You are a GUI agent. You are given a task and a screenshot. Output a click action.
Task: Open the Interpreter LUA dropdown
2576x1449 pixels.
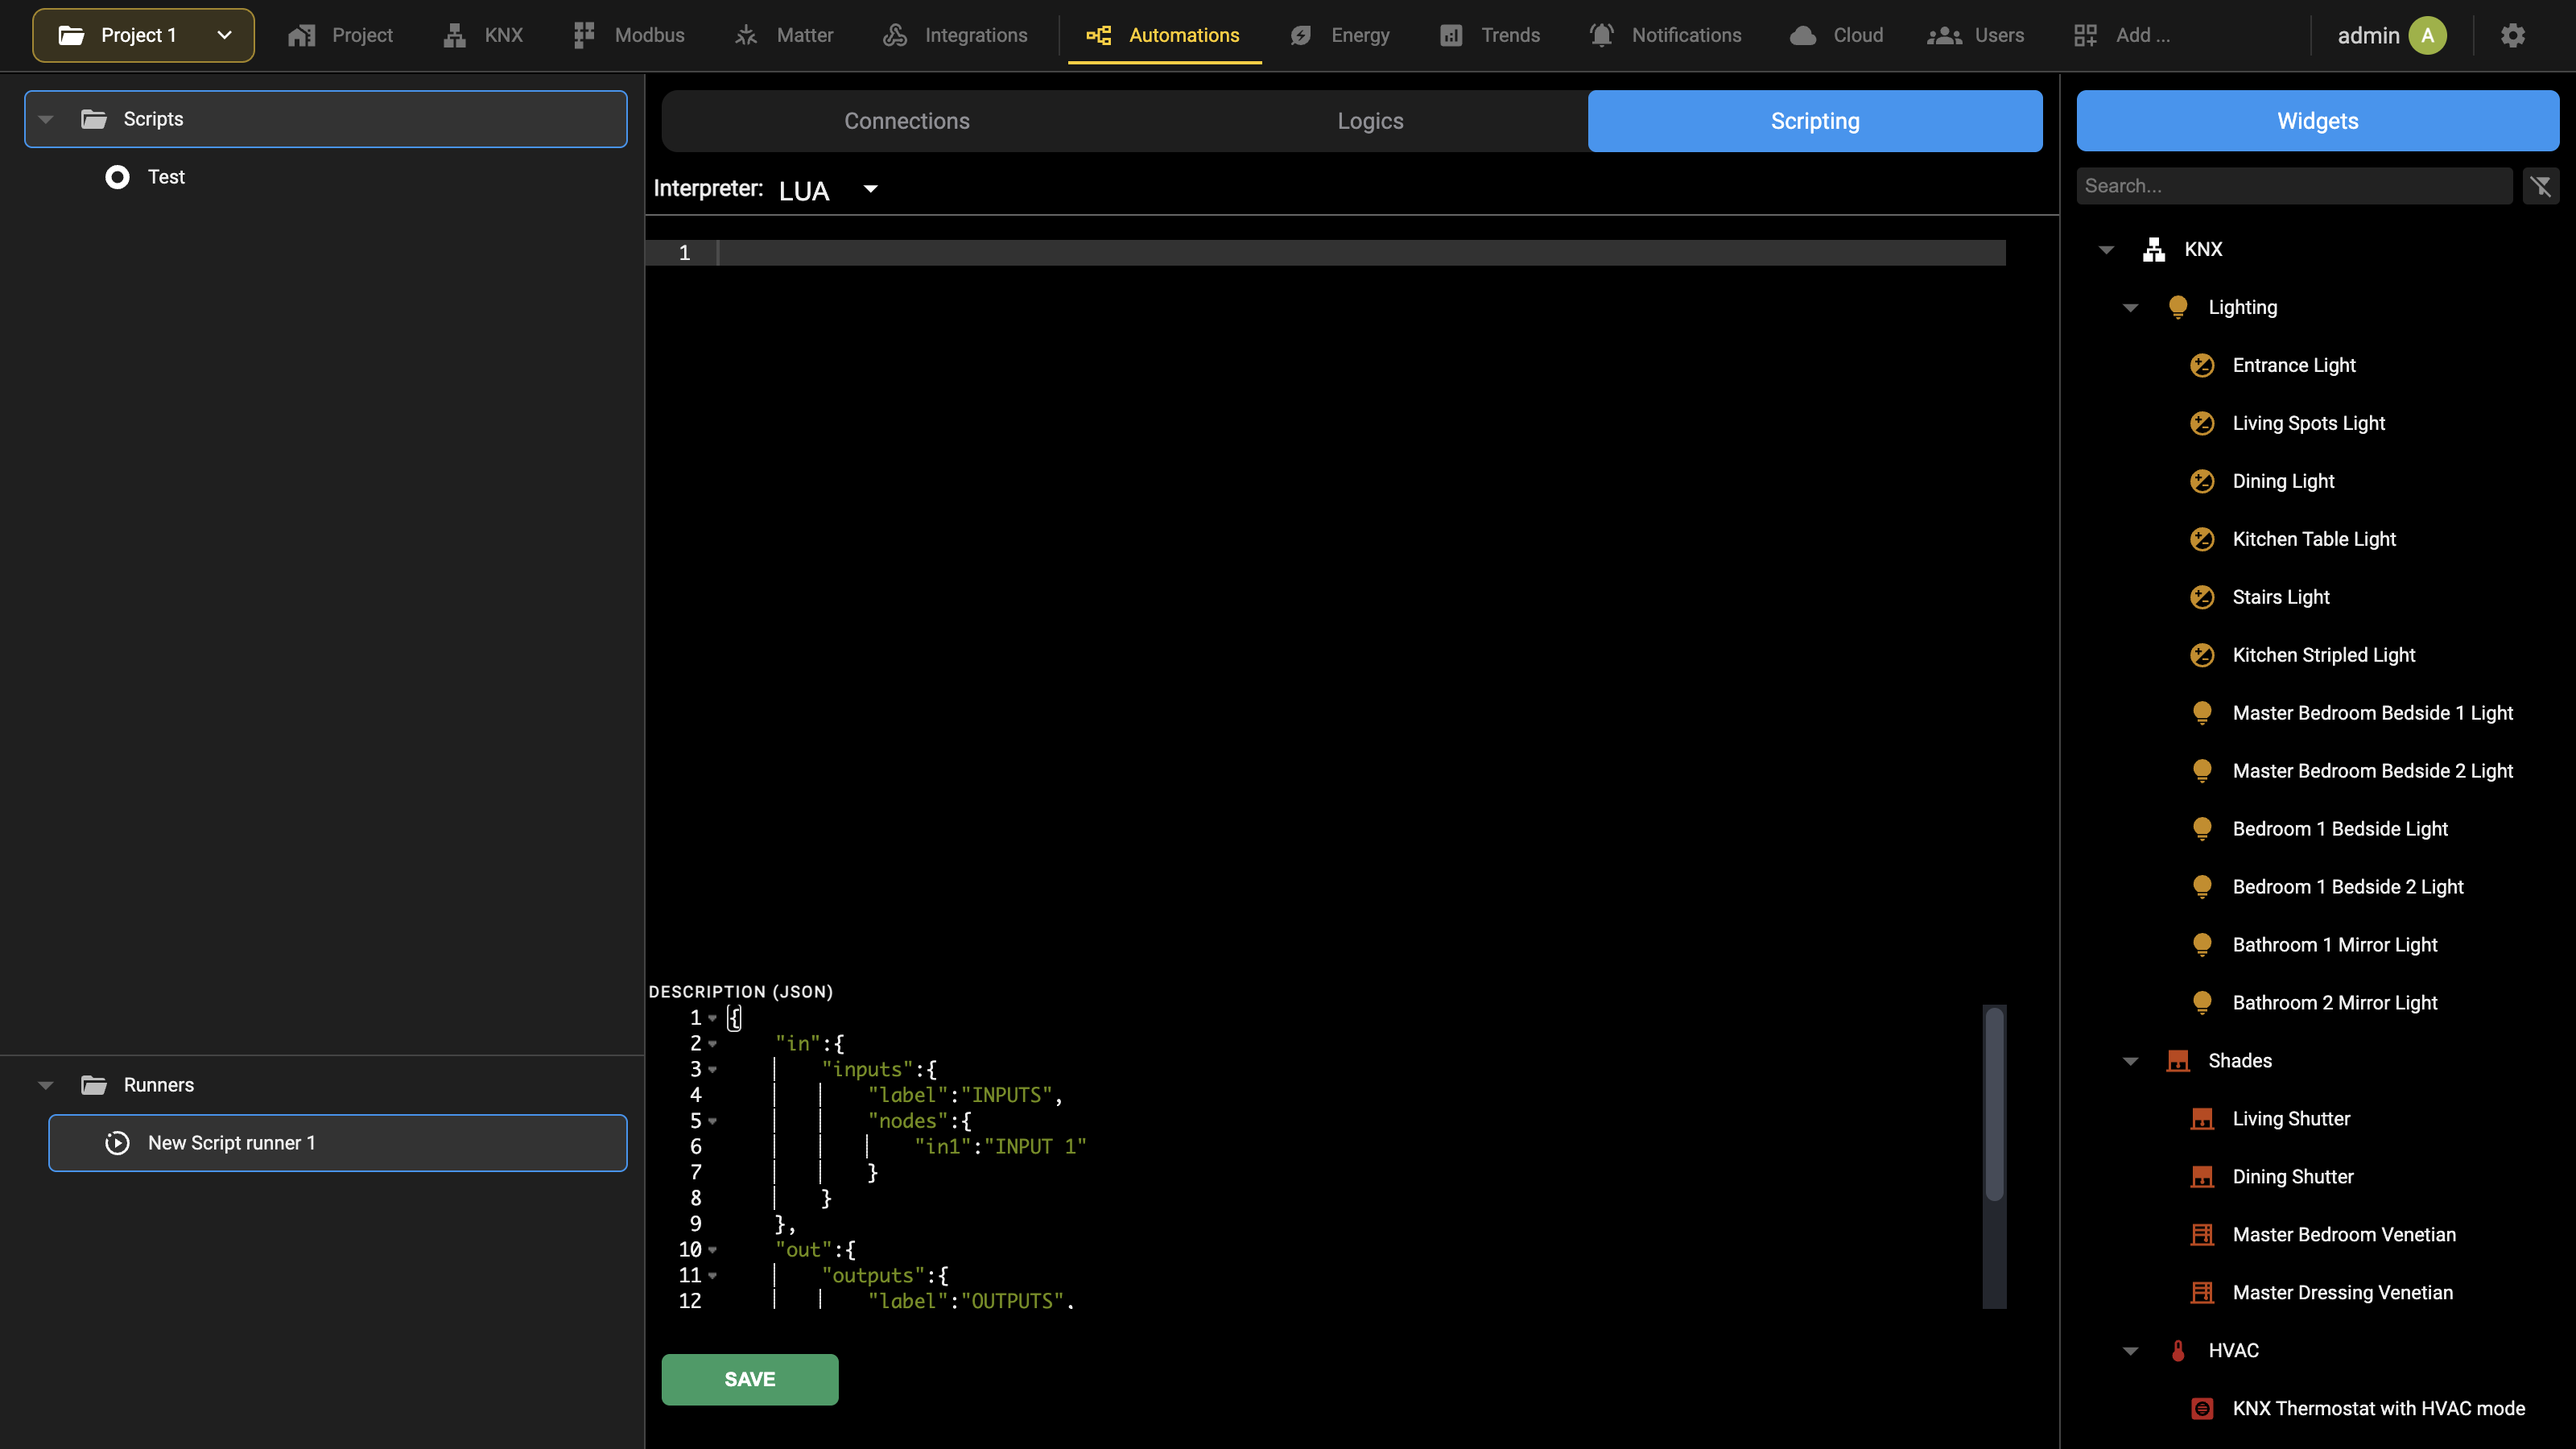pos(828,190)
